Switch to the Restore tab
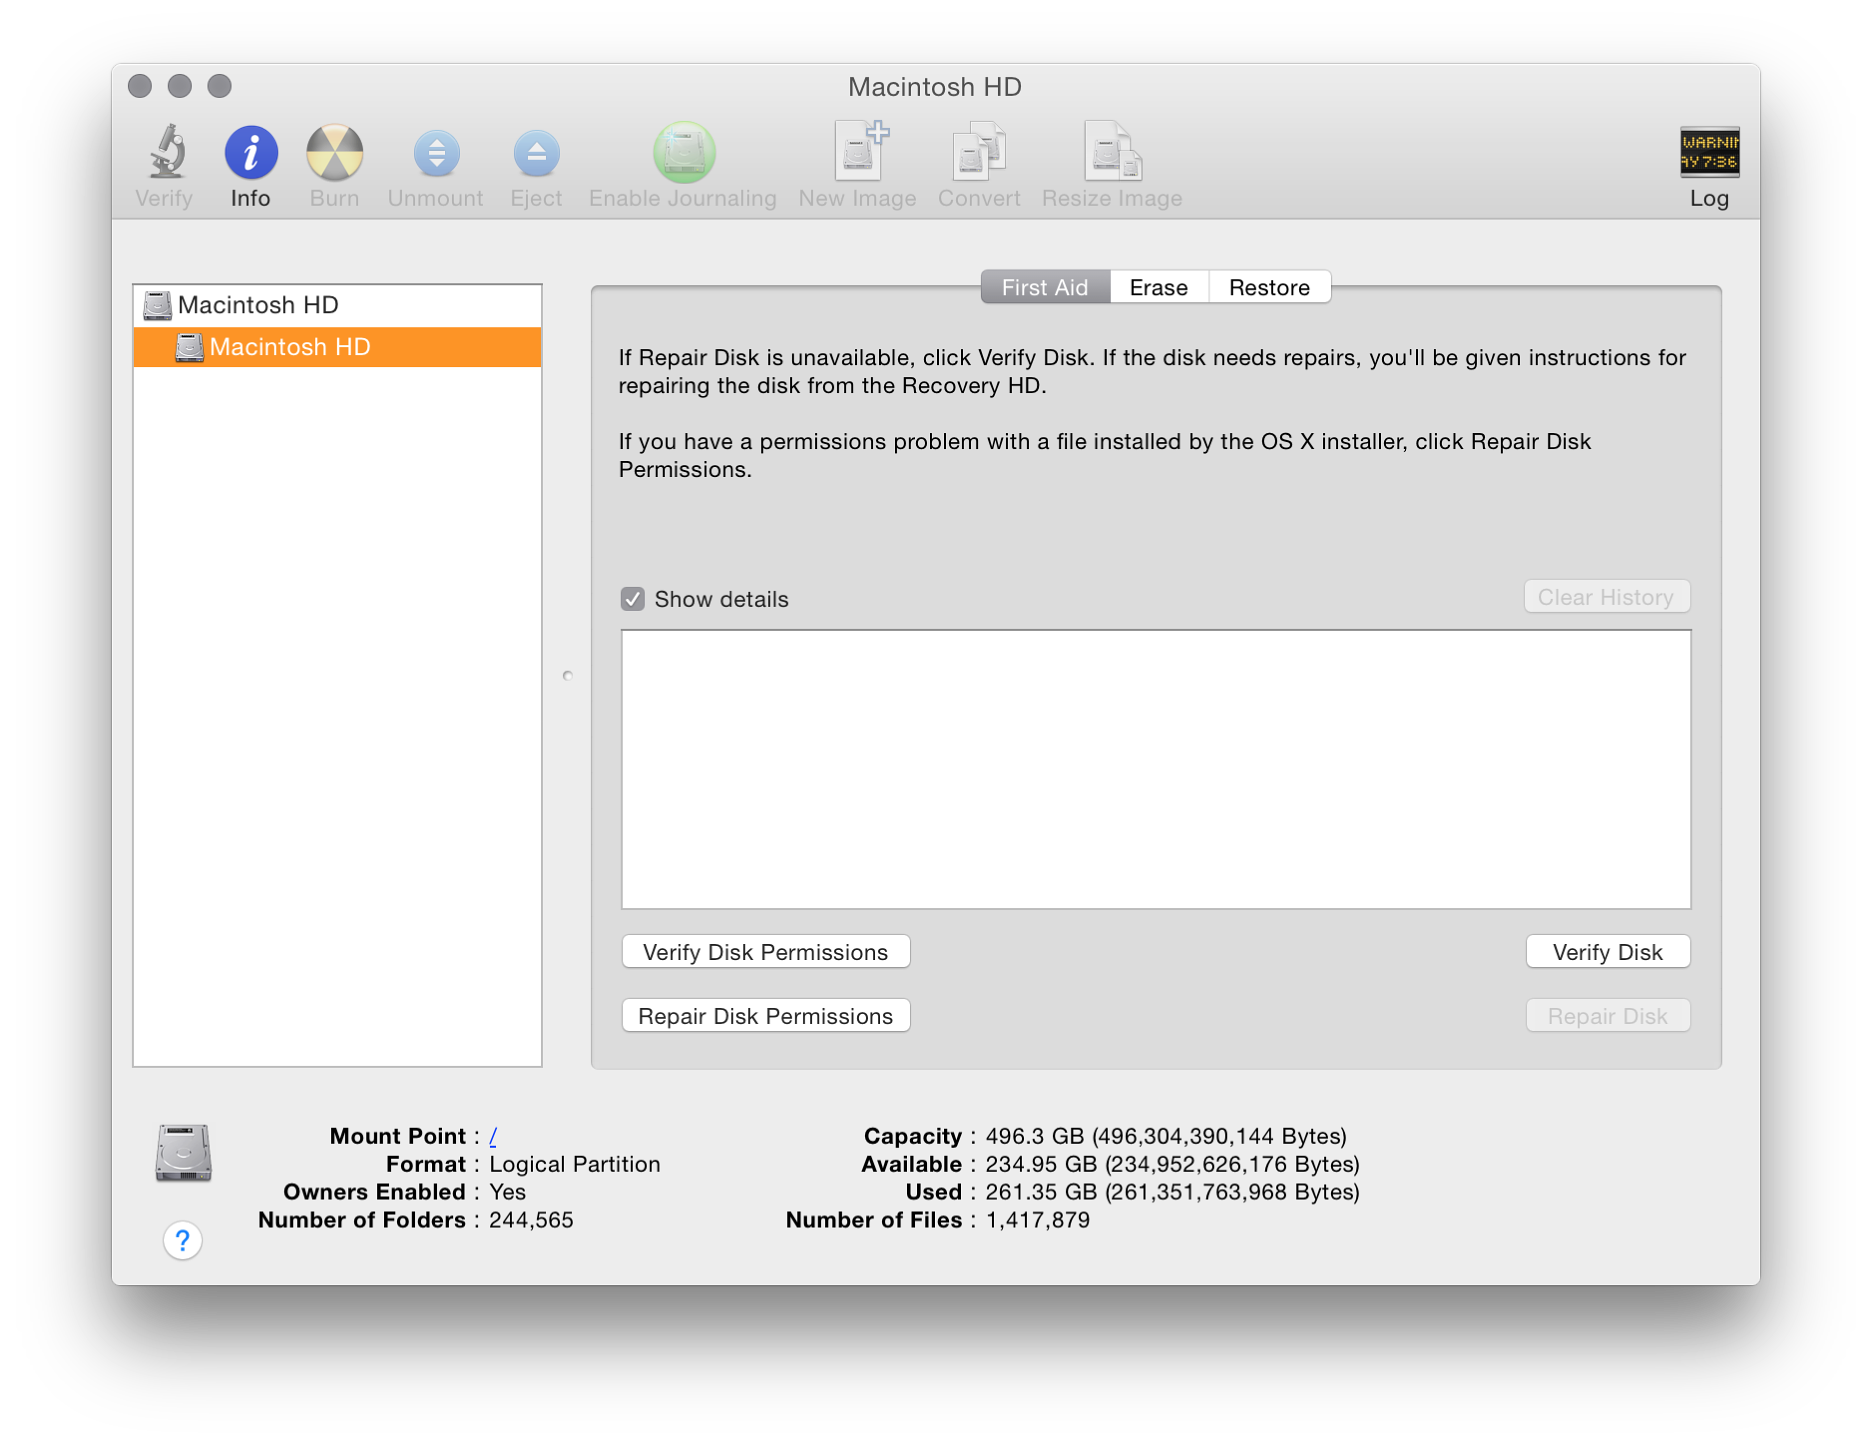Image resolution: width=1872 pixels, height=1445 pixels. [1269, 287]
